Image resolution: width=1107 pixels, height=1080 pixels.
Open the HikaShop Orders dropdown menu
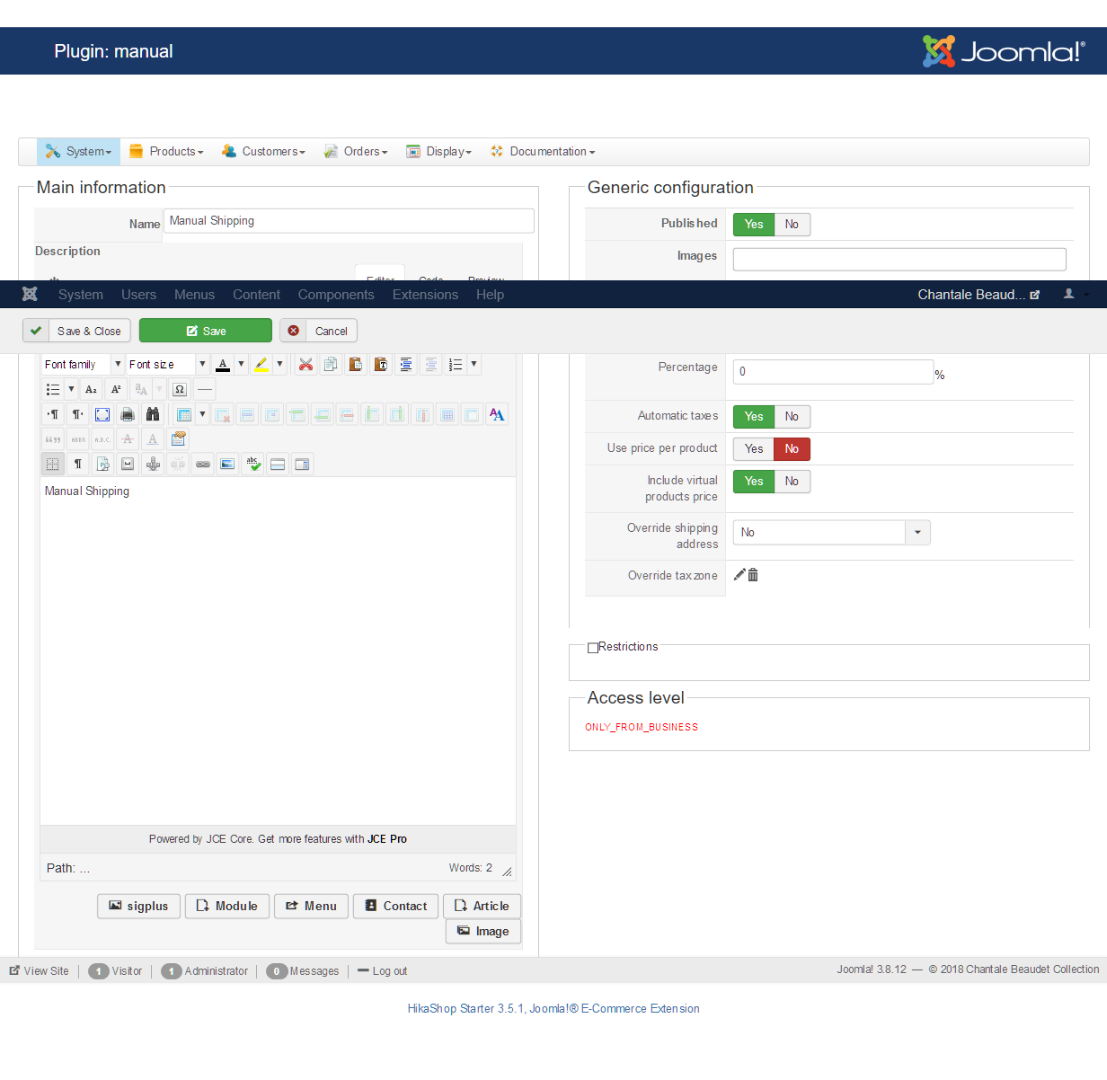pos(357,152)
